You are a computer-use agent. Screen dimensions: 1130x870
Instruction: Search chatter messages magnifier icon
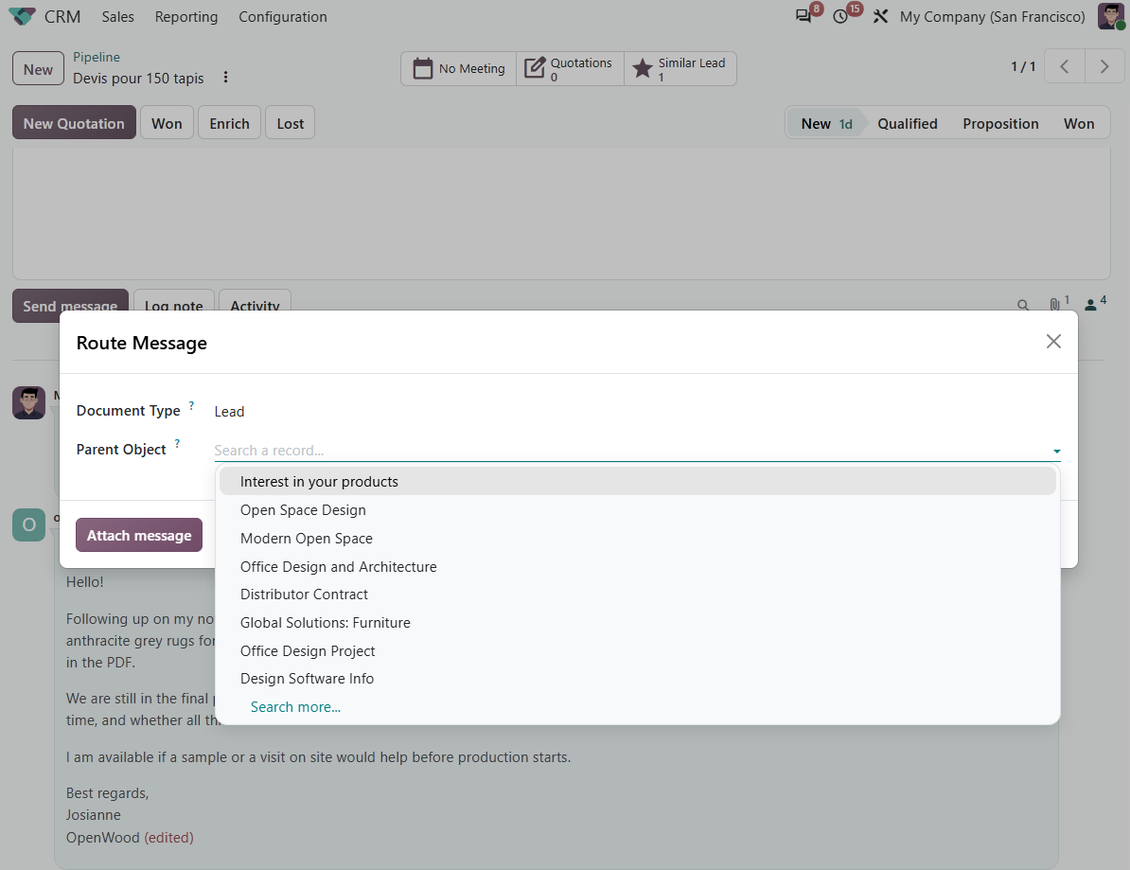tap(1023, 305)
